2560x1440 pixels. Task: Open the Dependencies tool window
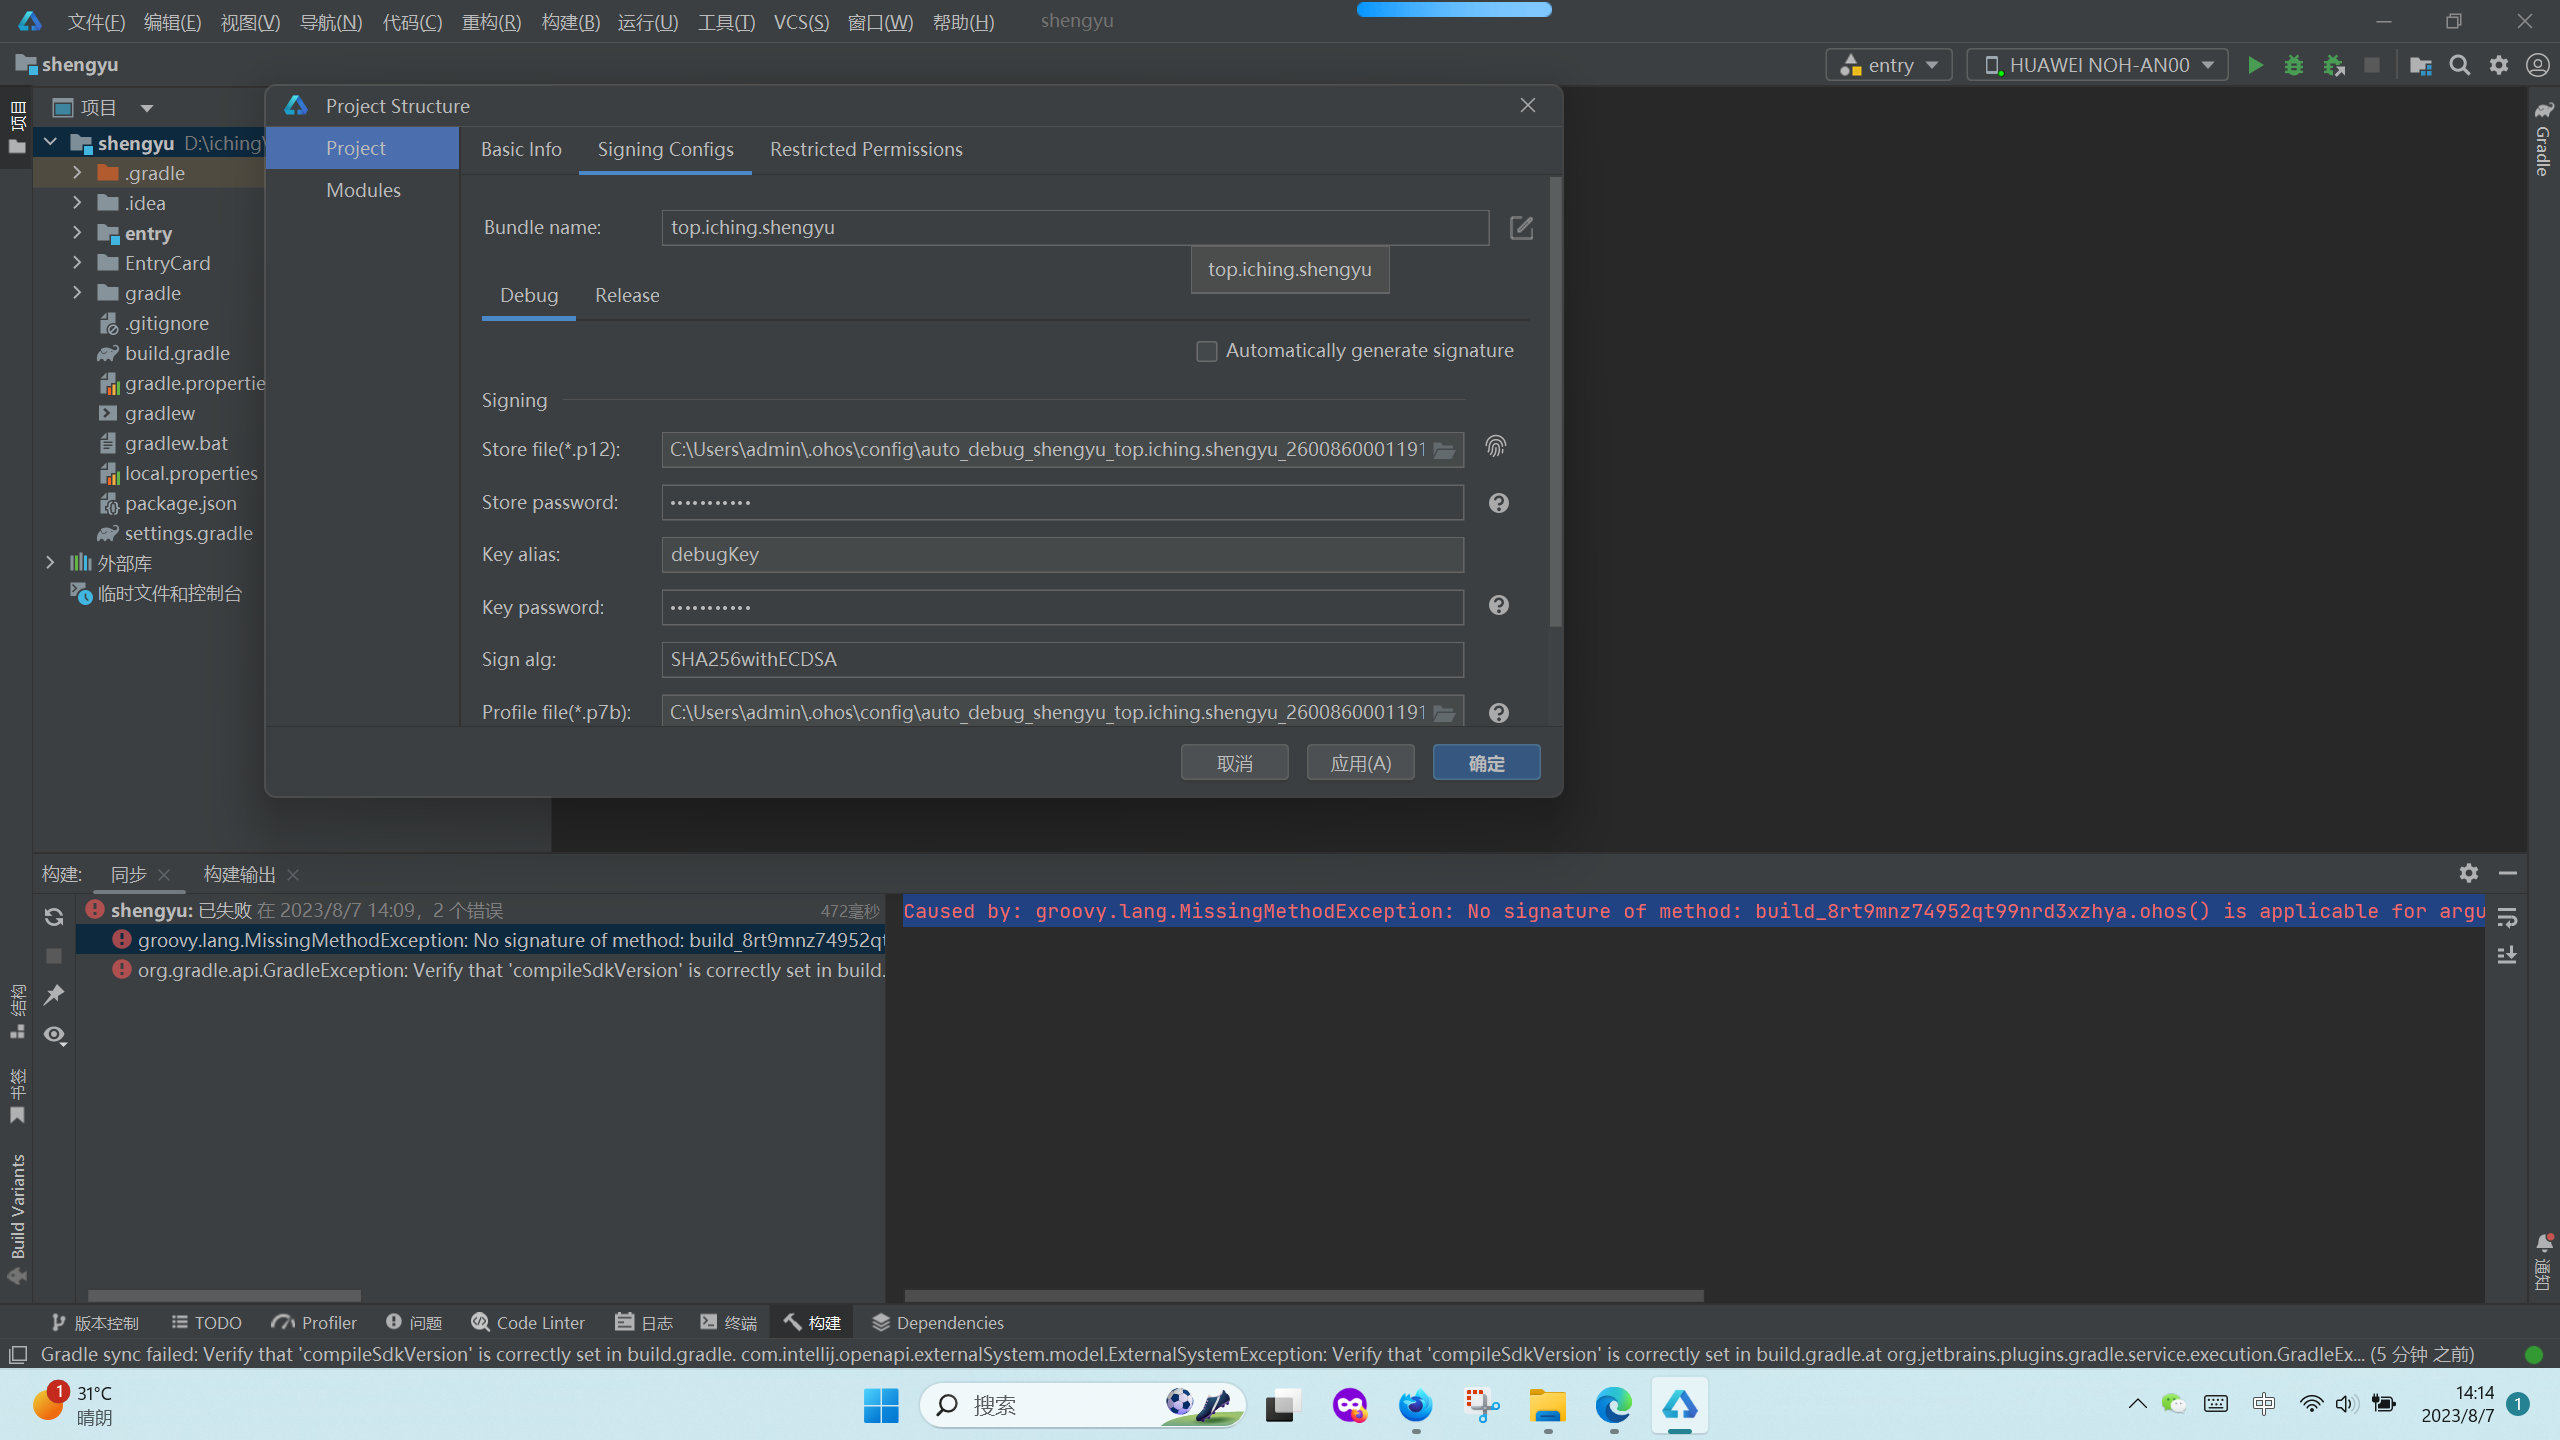pos(938,1322)
